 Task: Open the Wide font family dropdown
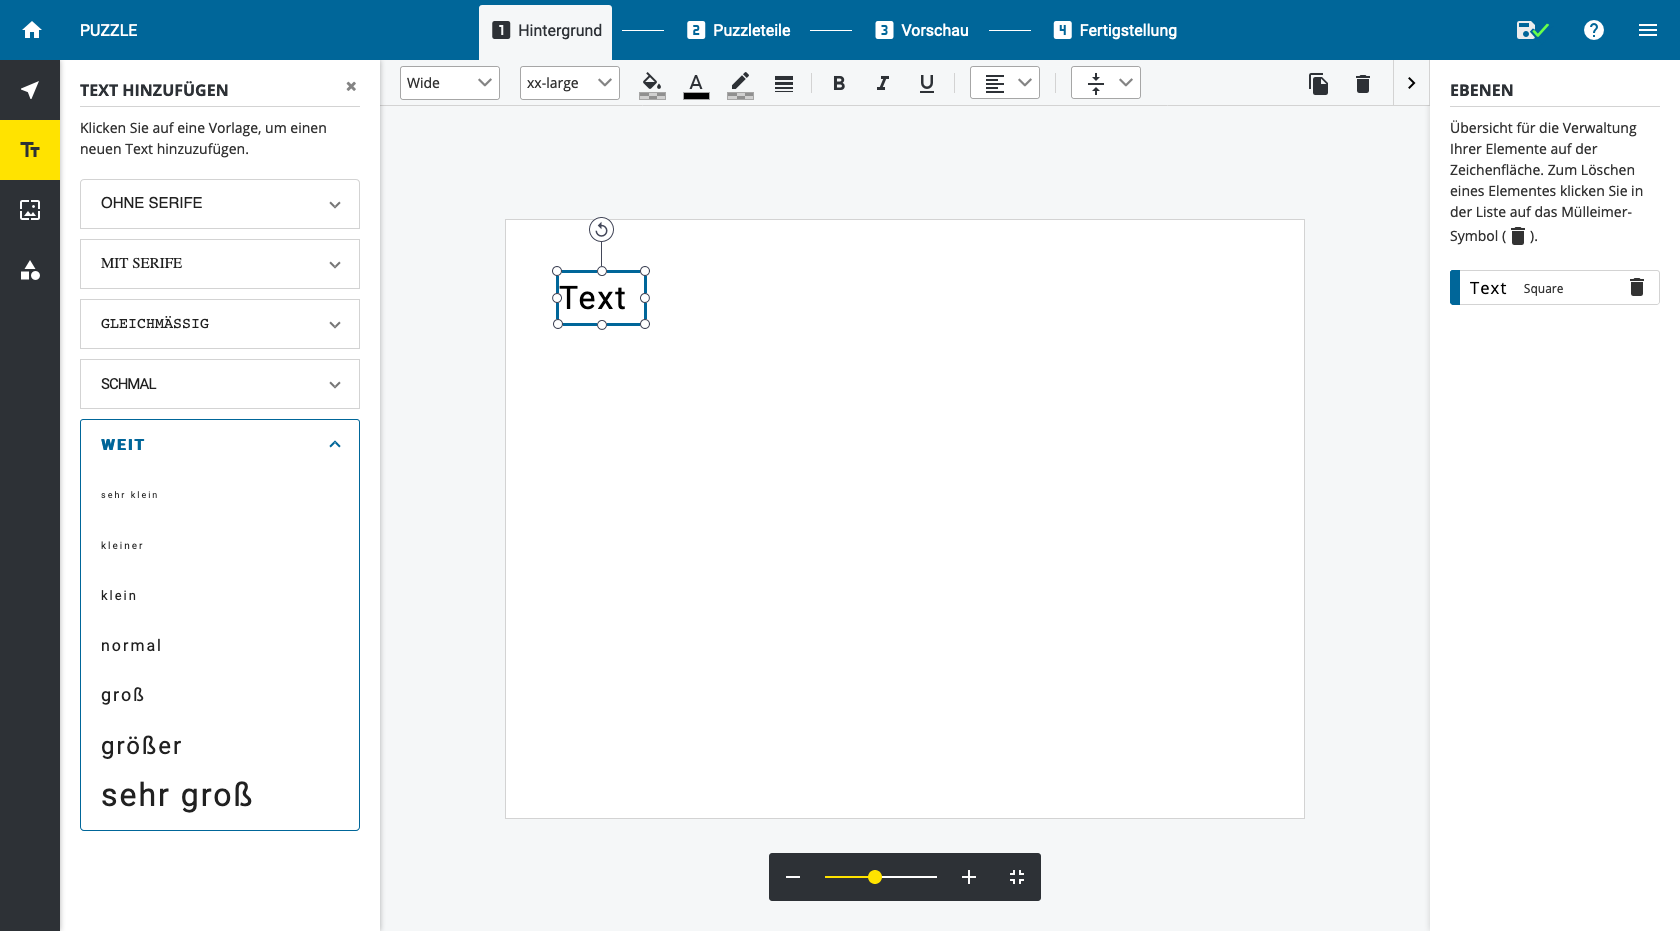(449, 83)
